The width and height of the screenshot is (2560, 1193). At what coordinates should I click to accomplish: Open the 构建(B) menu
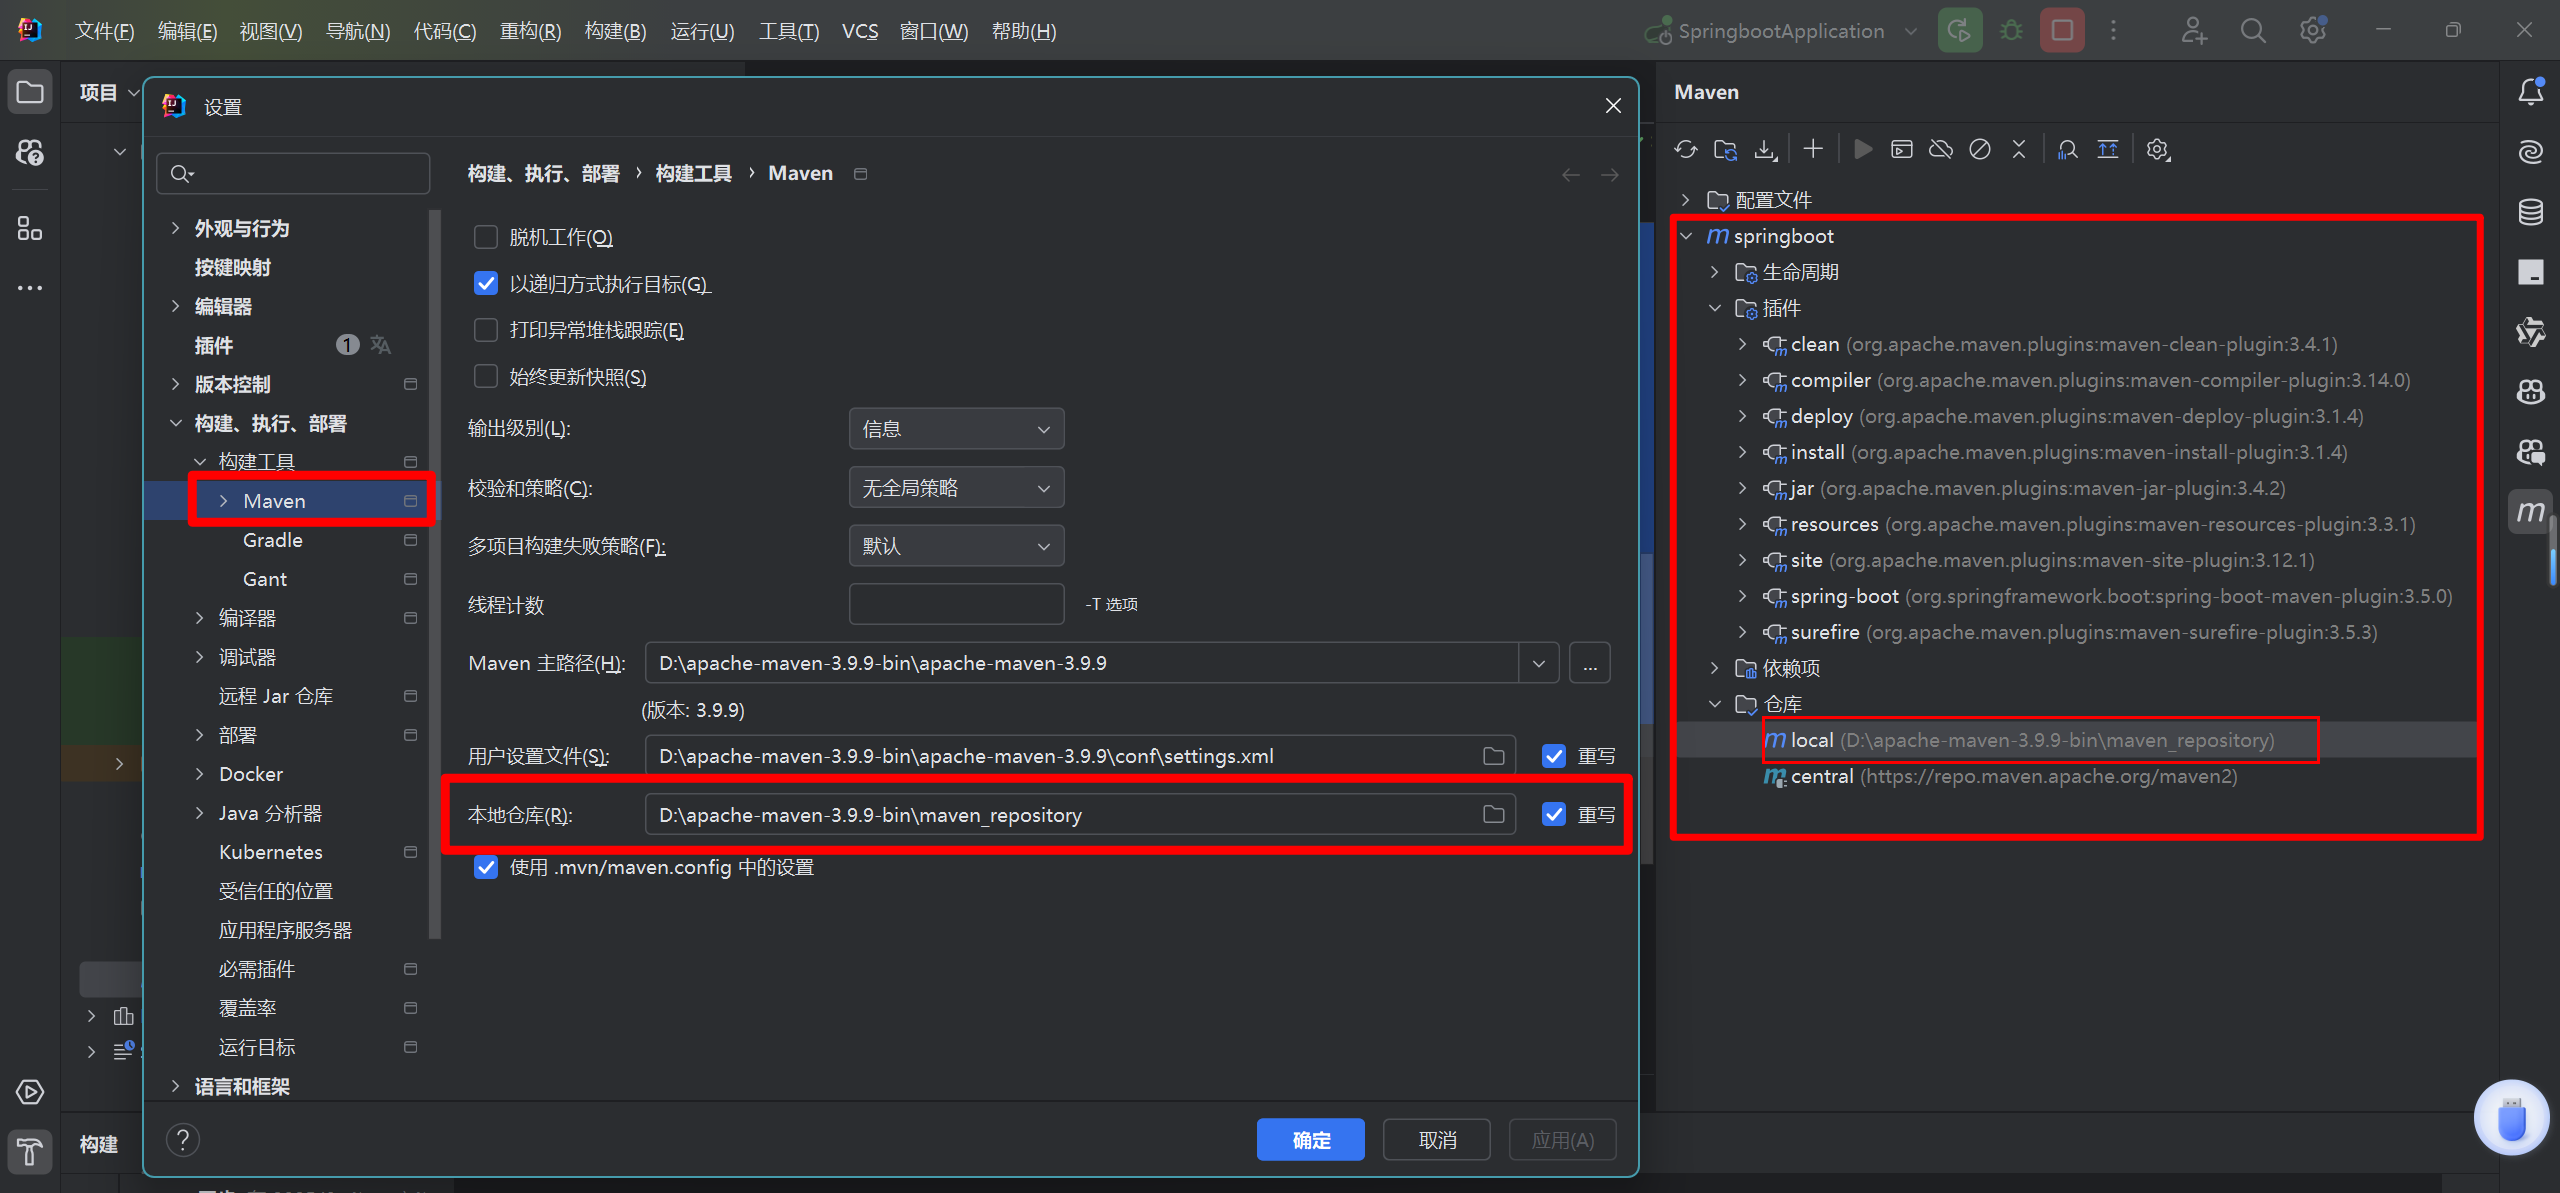pos(615,31)
